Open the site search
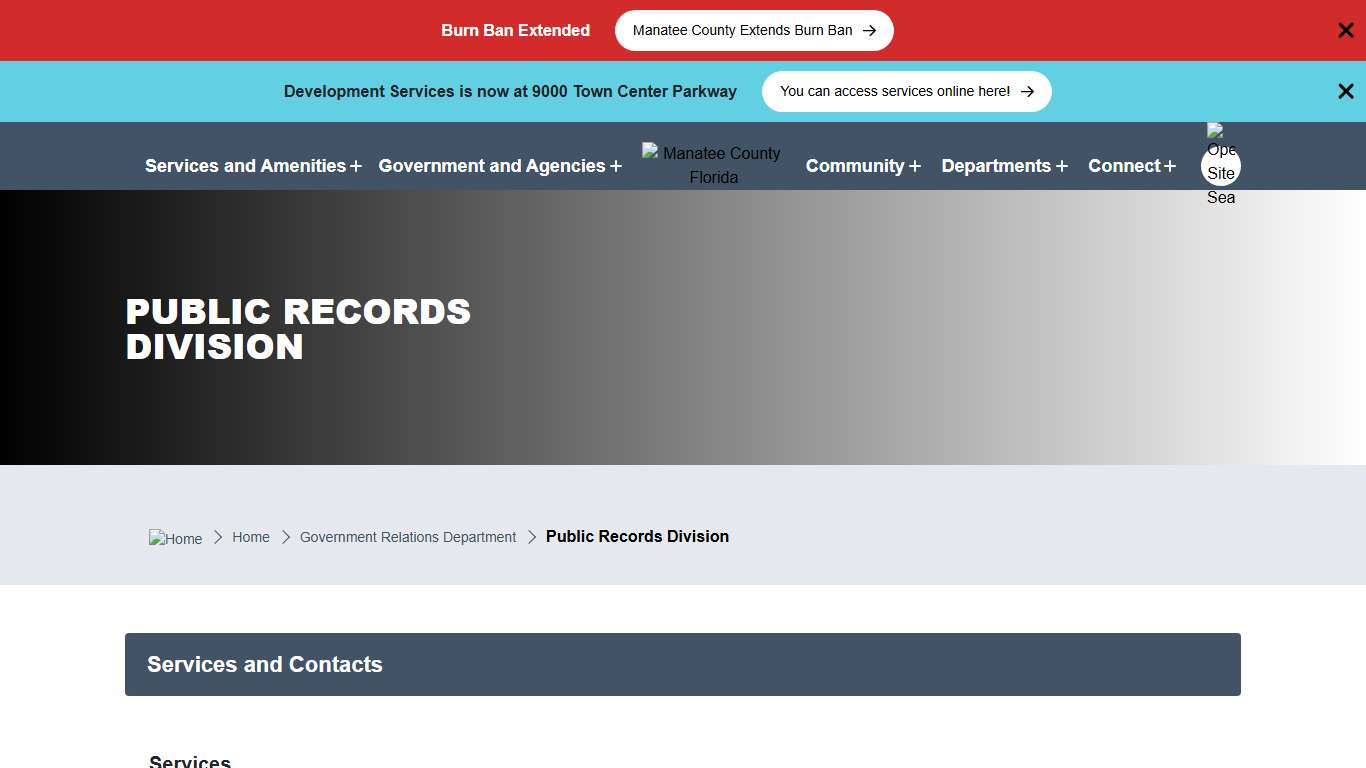This screenshot has width=1366, height=768. click(x=1220, y=165)
